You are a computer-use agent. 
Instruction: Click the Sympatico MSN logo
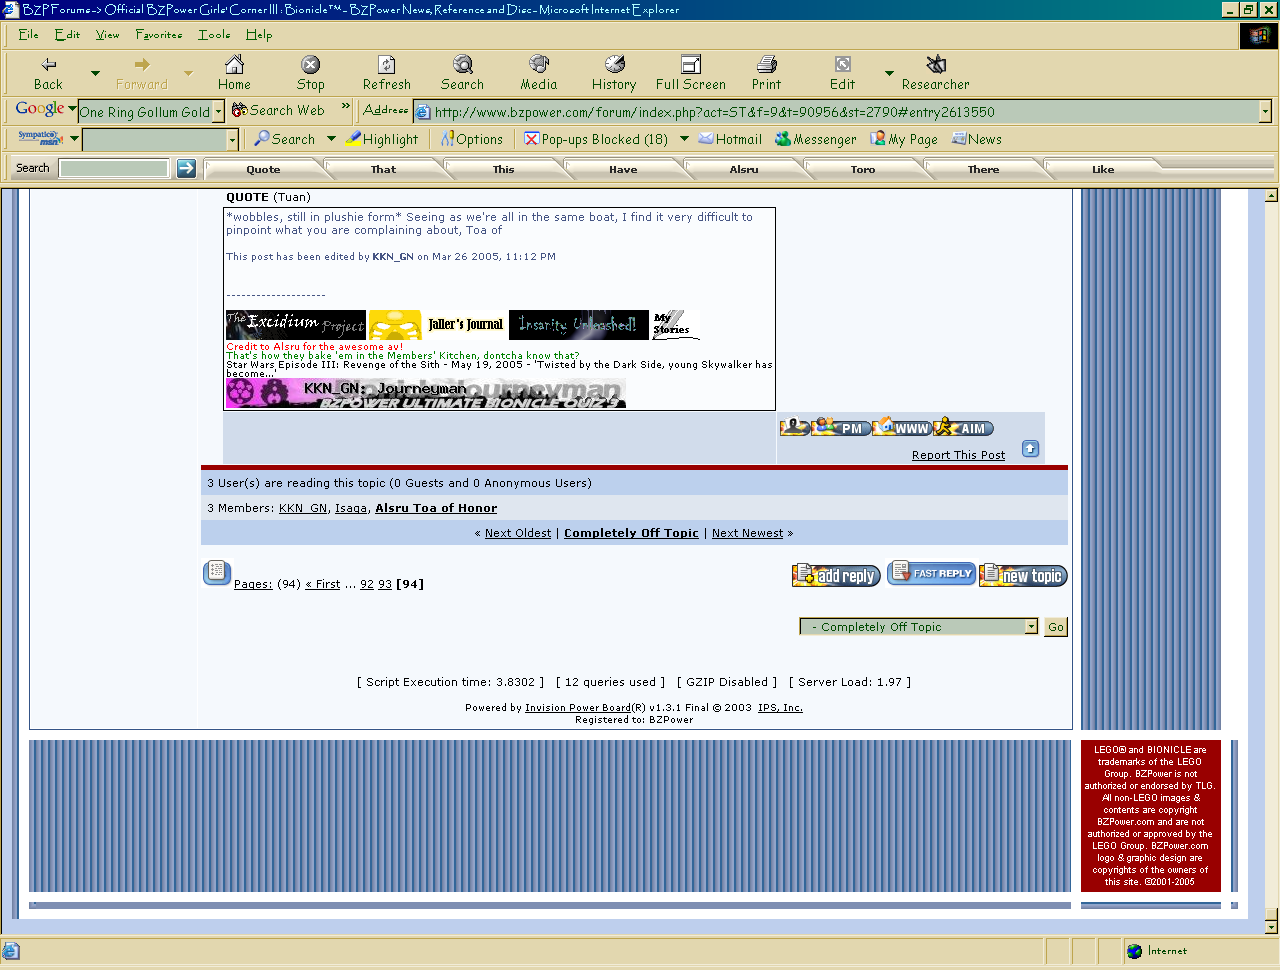tap(40, 138)
